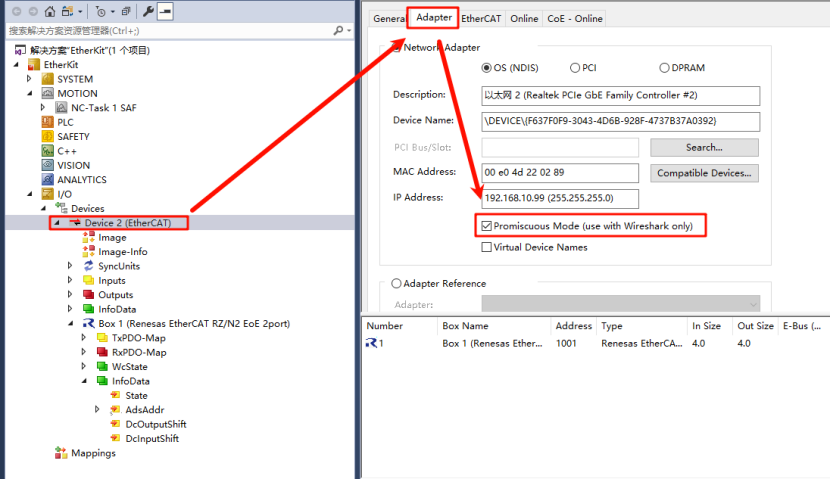Click the Renesas icon in box list row 1
The width and height of the screenshot is (830, 480).
coord(372,343)
